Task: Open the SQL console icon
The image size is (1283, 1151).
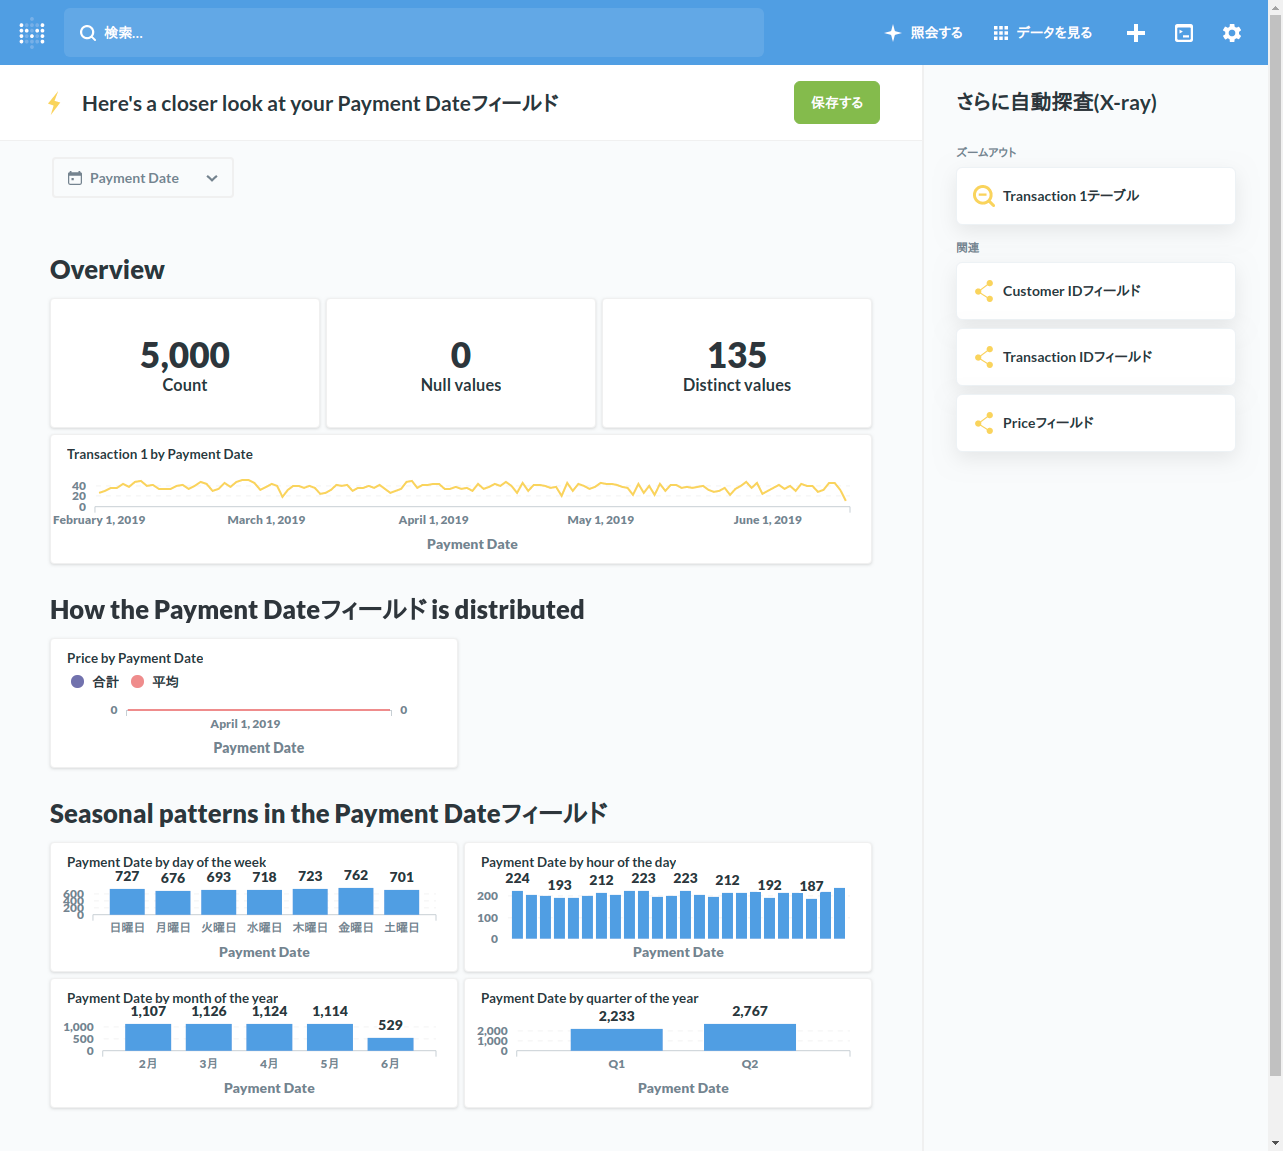Action: [1184, 33]
